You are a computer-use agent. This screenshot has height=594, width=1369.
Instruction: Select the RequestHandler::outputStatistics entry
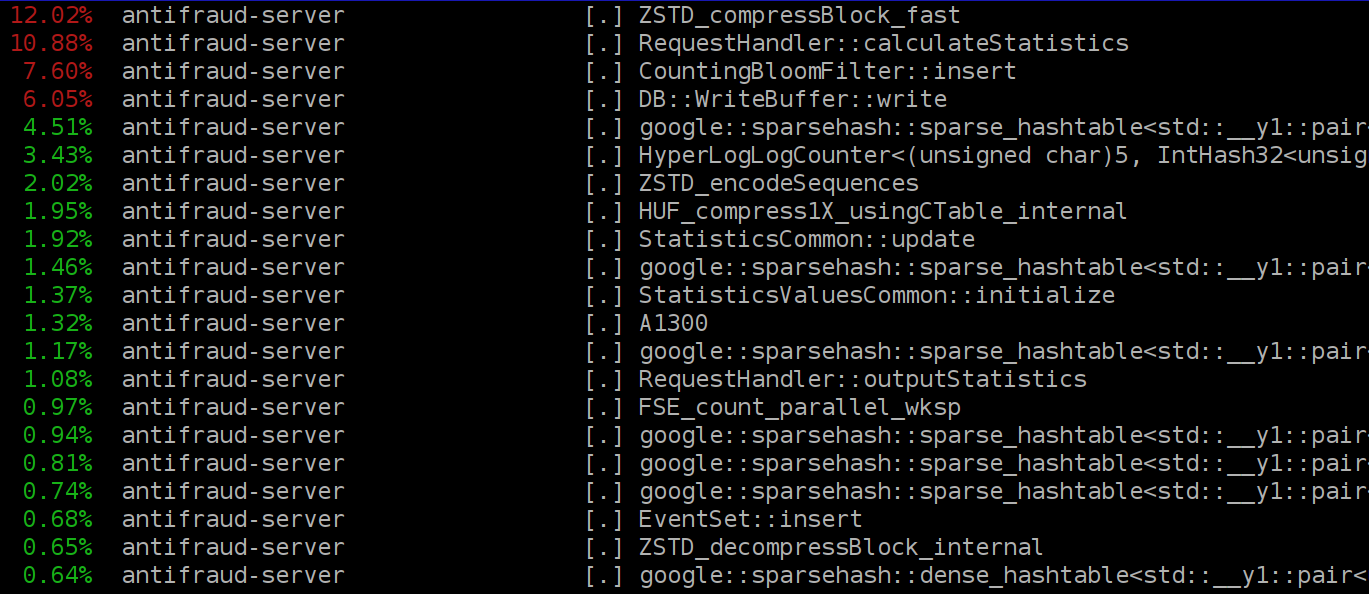(x=862, y=380)
